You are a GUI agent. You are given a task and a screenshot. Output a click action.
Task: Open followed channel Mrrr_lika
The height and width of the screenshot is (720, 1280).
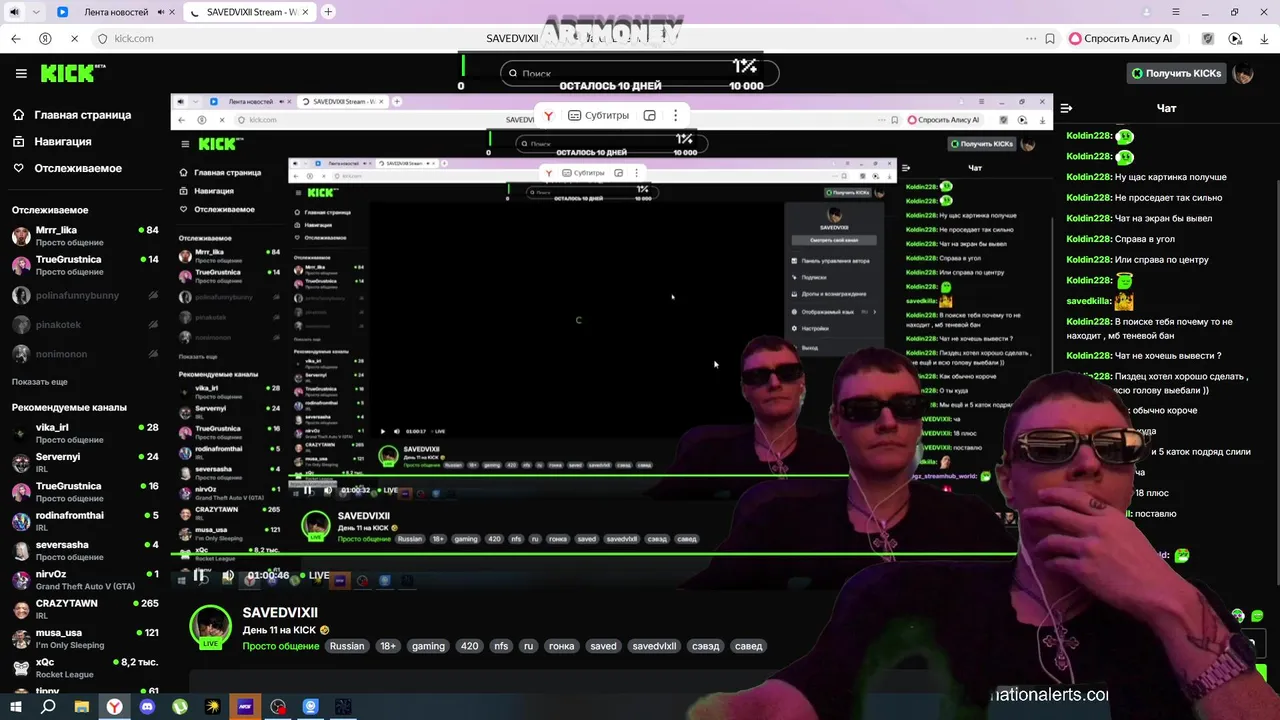[x=85, y=236]
